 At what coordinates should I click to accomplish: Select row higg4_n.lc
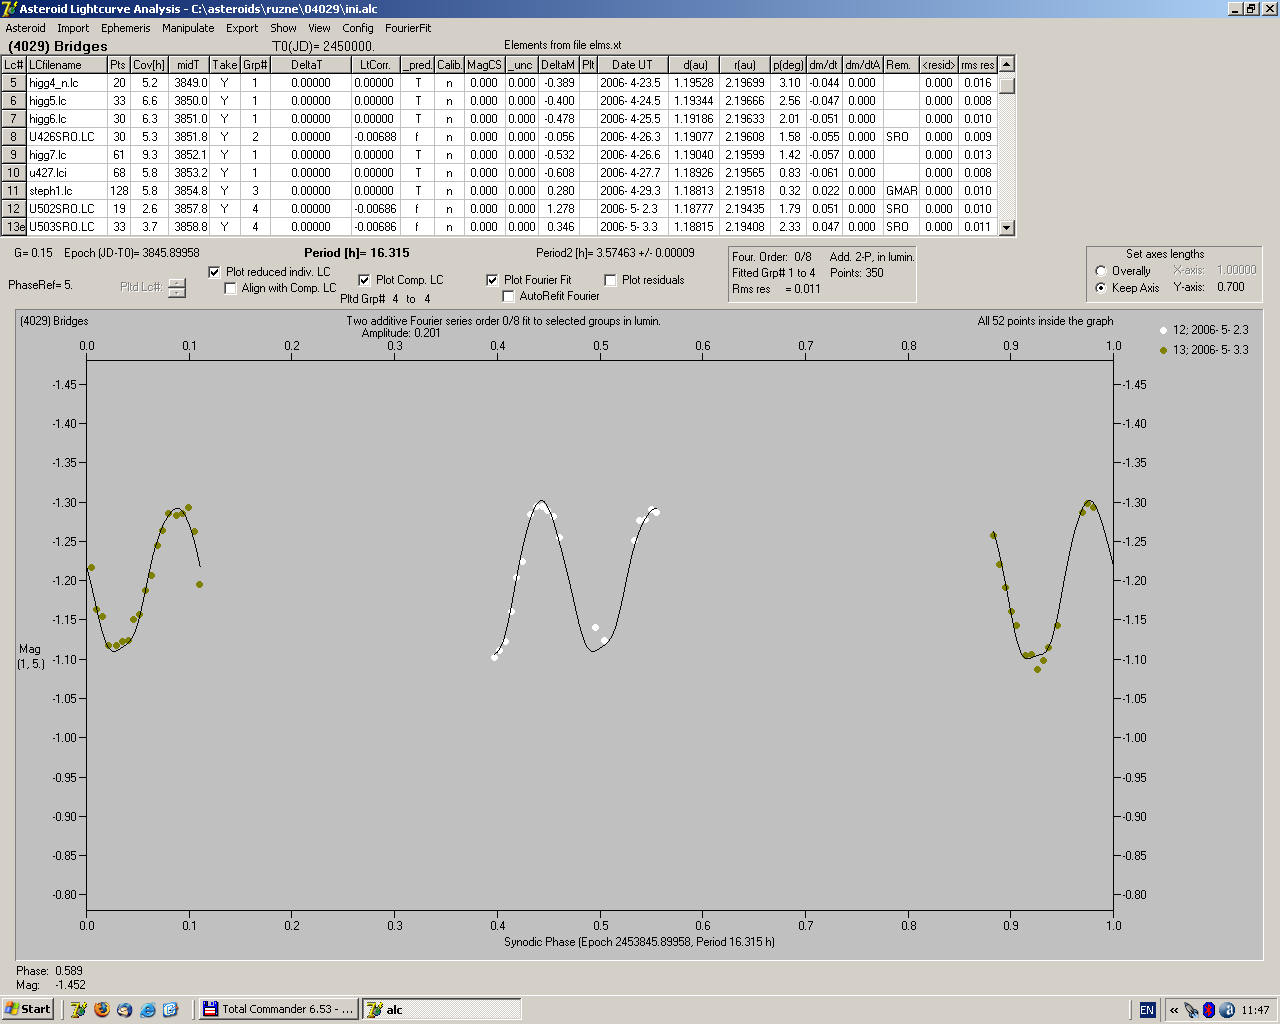pos(500,83)
